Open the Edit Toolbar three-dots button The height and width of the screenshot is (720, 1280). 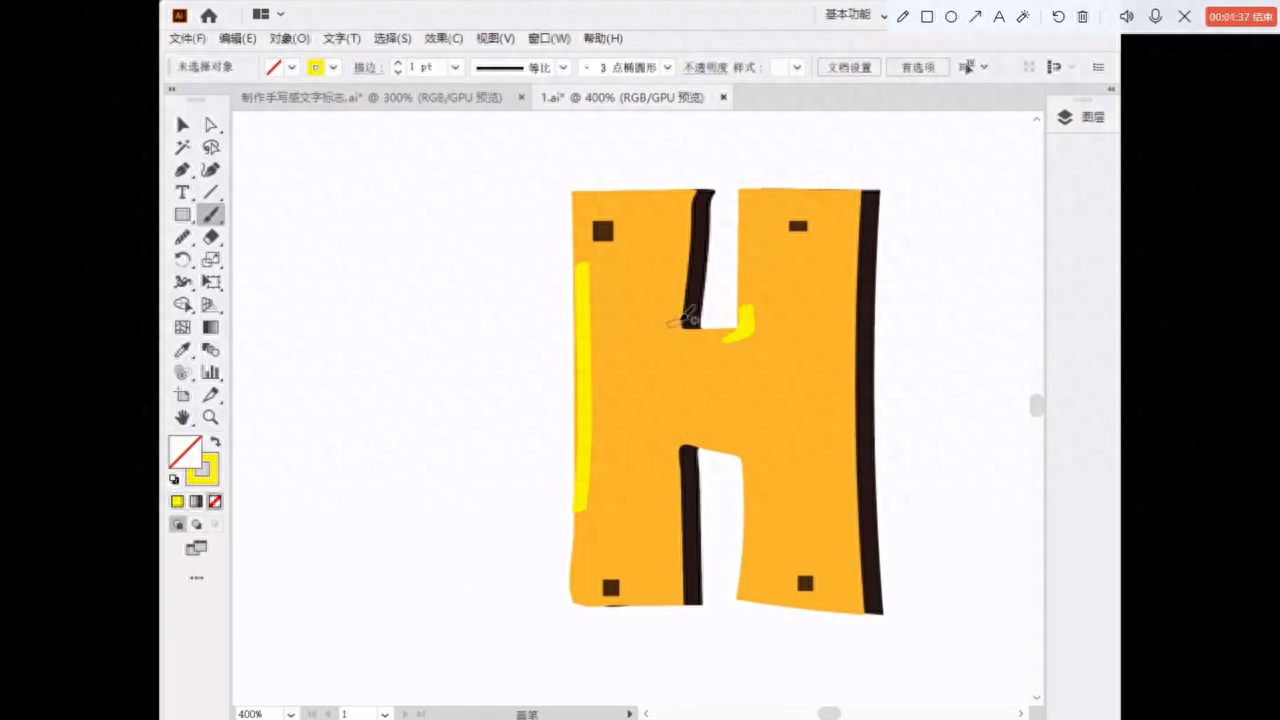[196, 578]
